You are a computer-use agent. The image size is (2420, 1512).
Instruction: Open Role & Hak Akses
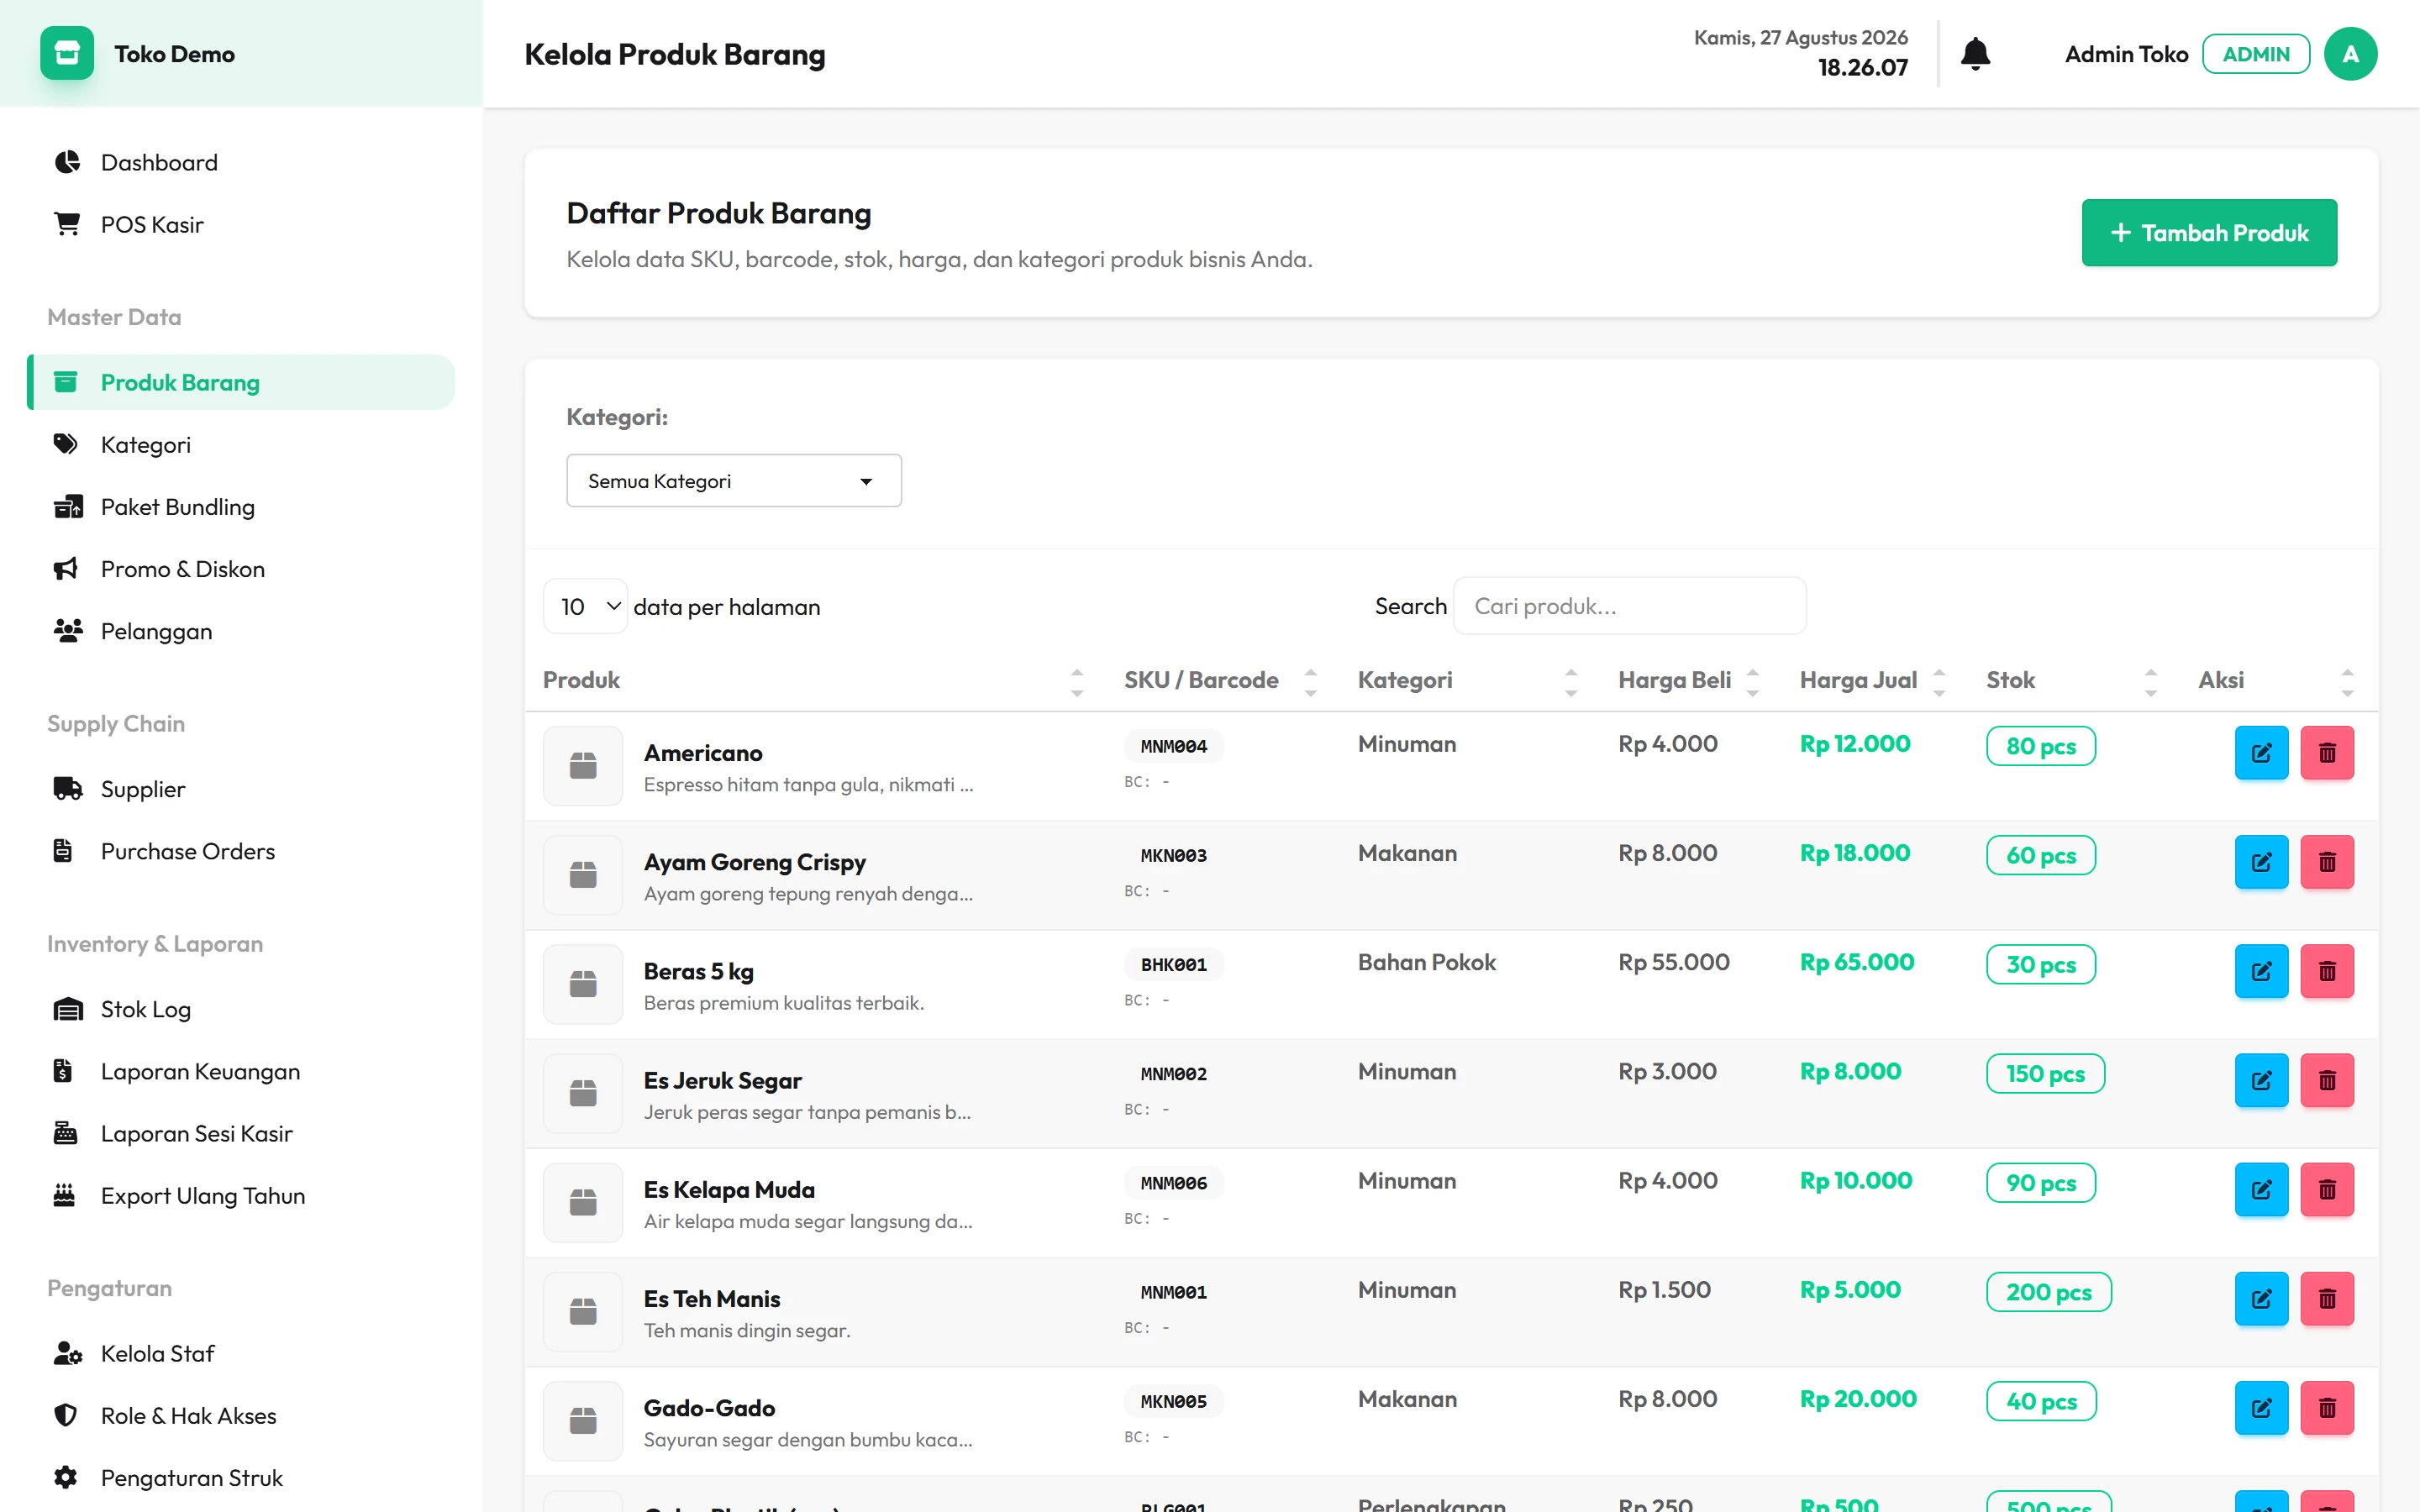241,1416
